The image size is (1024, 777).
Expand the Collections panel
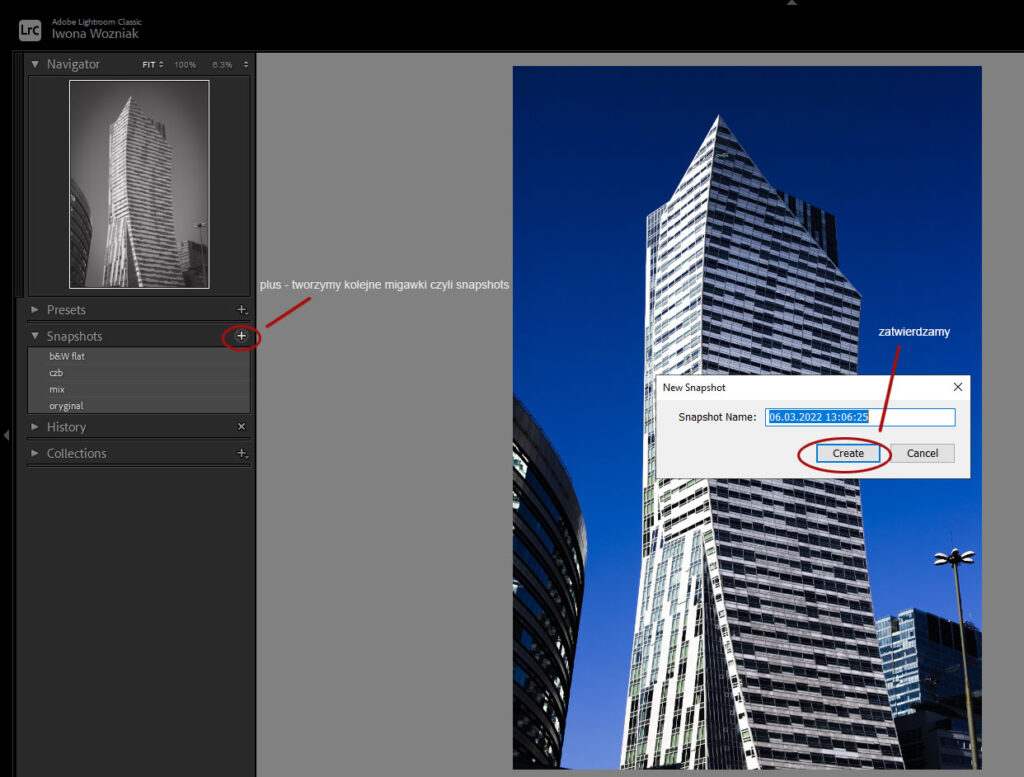coord(33,453)
